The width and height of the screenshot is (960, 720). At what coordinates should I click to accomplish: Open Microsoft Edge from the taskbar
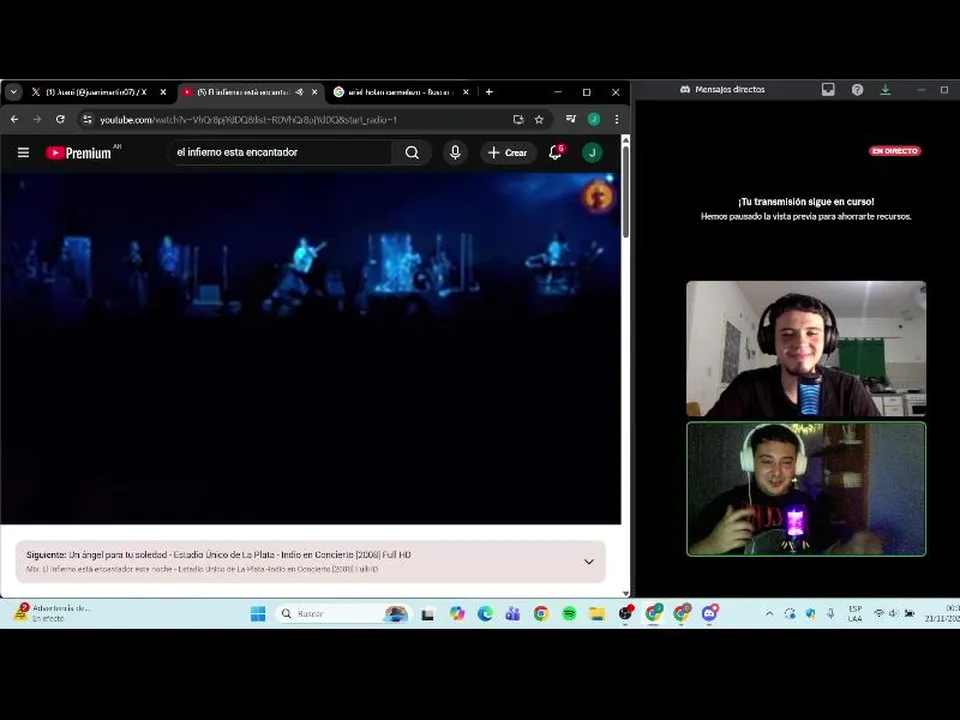485,613
